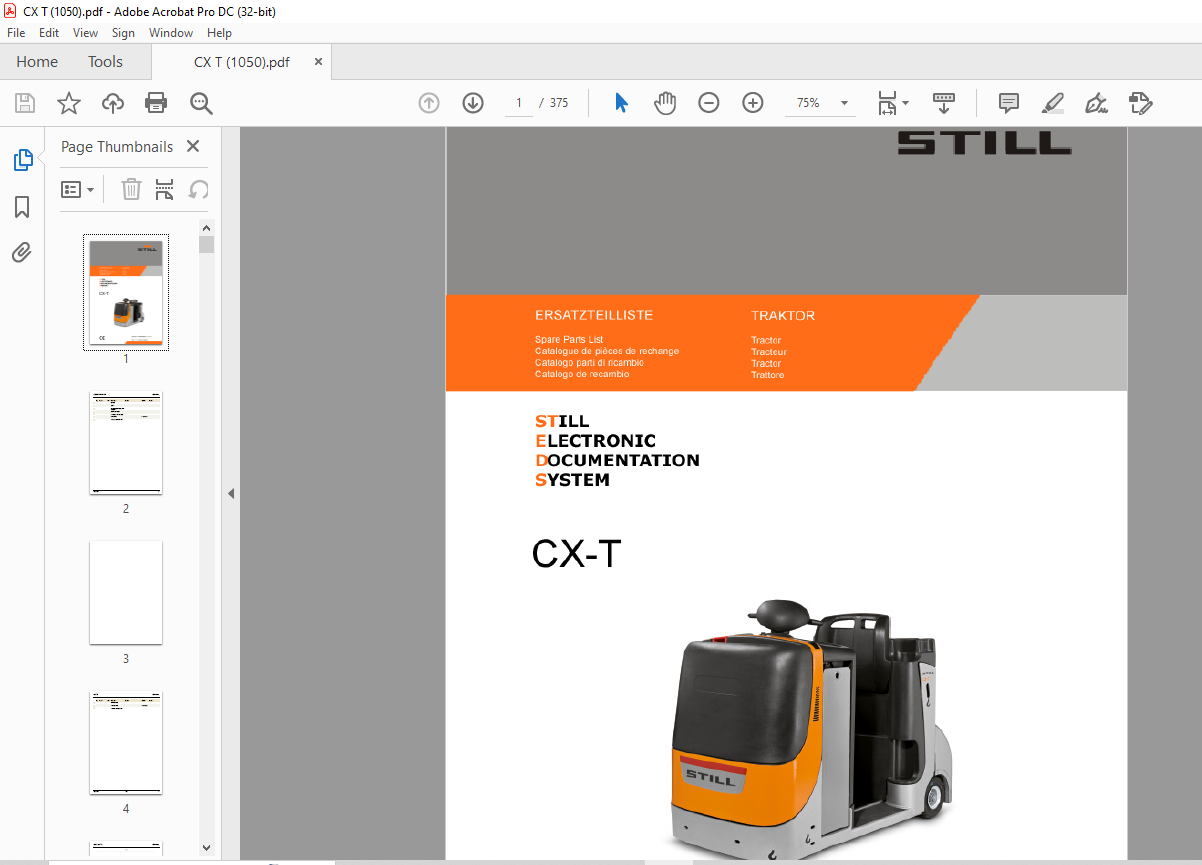Click "Spare Parts List" text line
Image resolution: width=1202 pixels, height=865 pixels.
(x=569, y=340)
